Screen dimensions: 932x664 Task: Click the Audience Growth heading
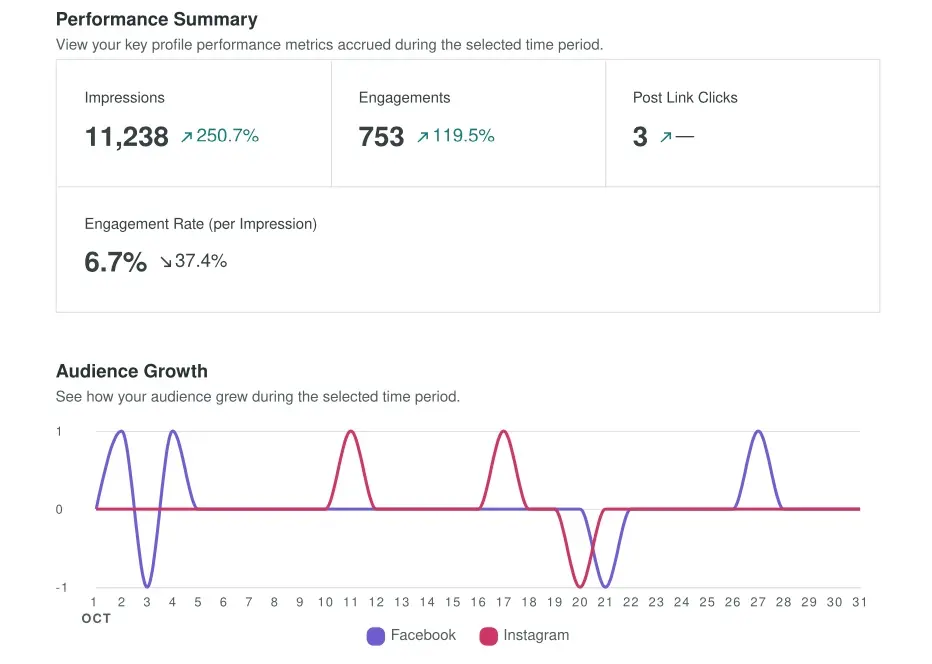click(132, 371)
